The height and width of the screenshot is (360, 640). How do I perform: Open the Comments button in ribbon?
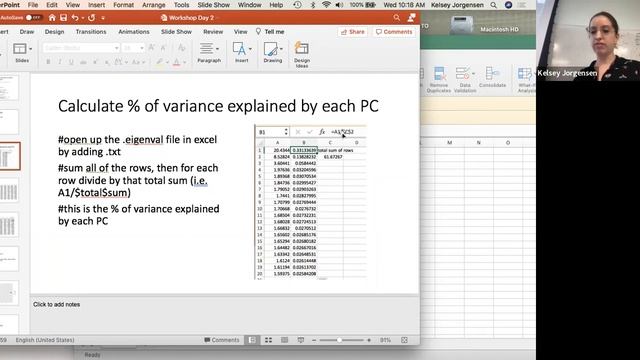[x=394, y=32]
